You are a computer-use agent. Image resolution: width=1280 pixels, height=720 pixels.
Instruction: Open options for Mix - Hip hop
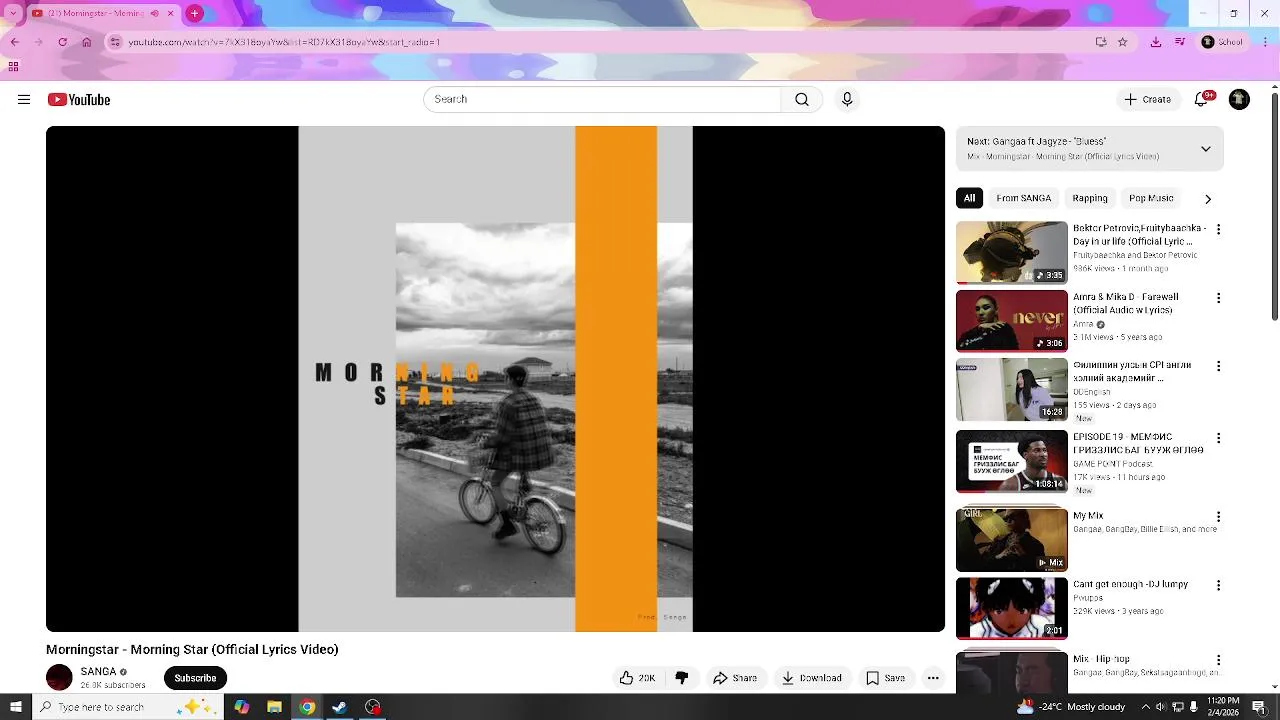pos(1218,660)
